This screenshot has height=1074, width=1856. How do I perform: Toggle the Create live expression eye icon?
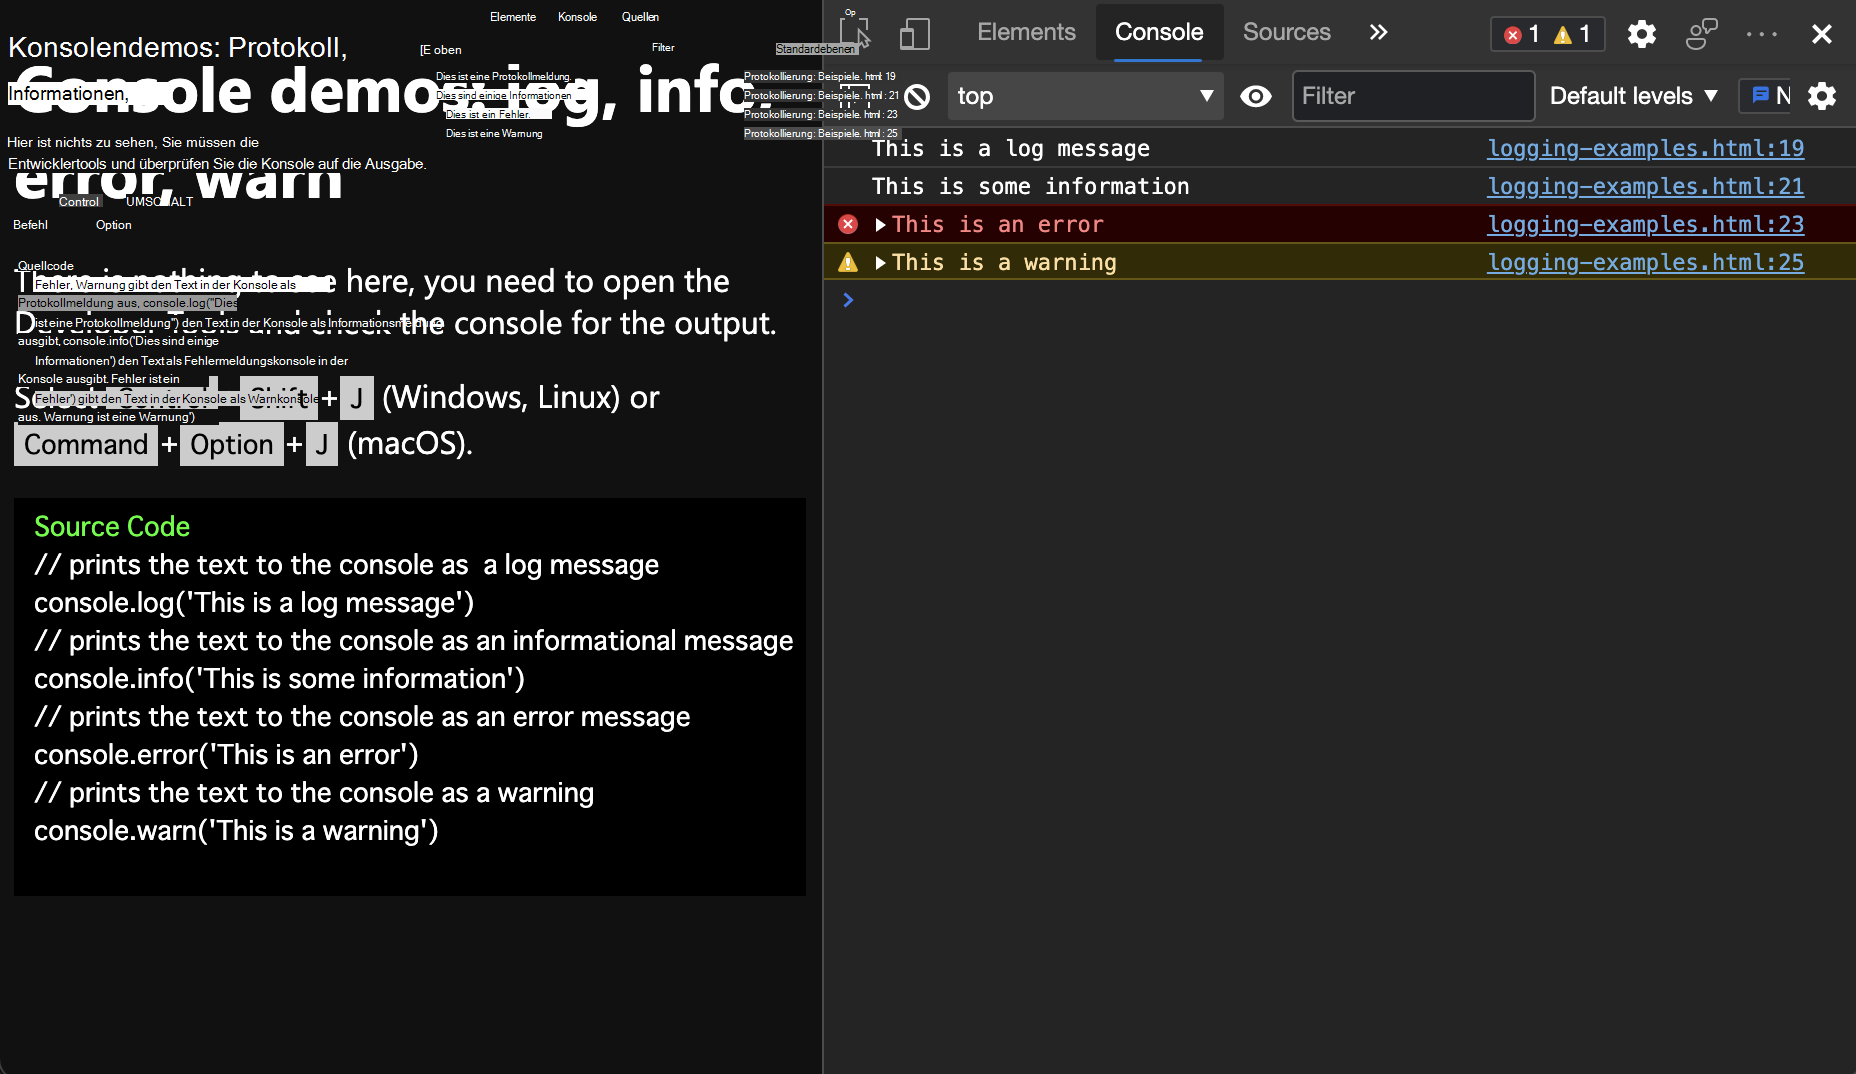[x=1256, y=96]
